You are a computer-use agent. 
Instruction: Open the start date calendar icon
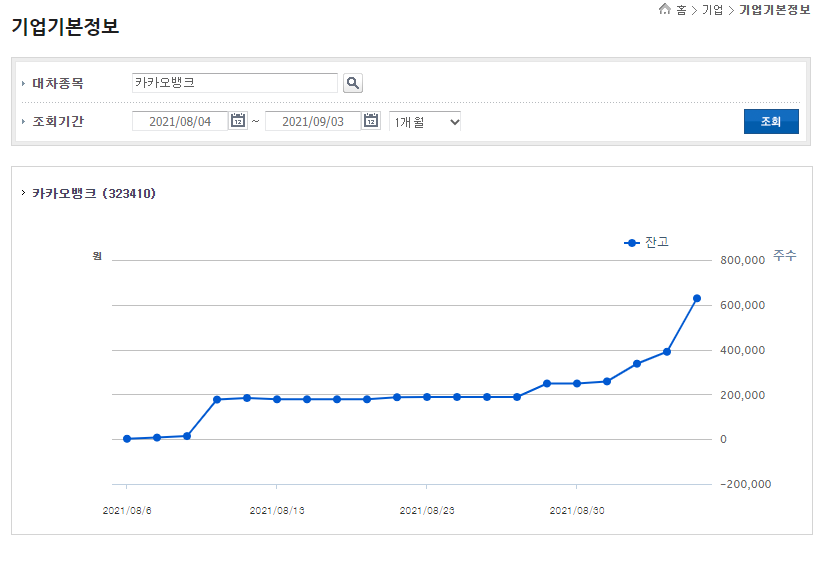238,121
